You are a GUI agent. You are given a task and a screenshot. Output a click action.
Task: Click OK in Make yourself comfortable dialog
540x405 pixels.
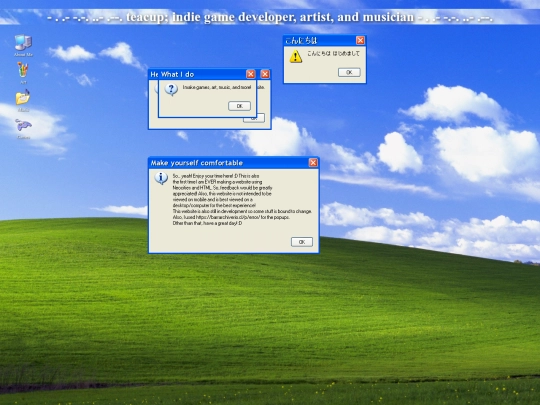pyautogui.click(x=302, y=242)
